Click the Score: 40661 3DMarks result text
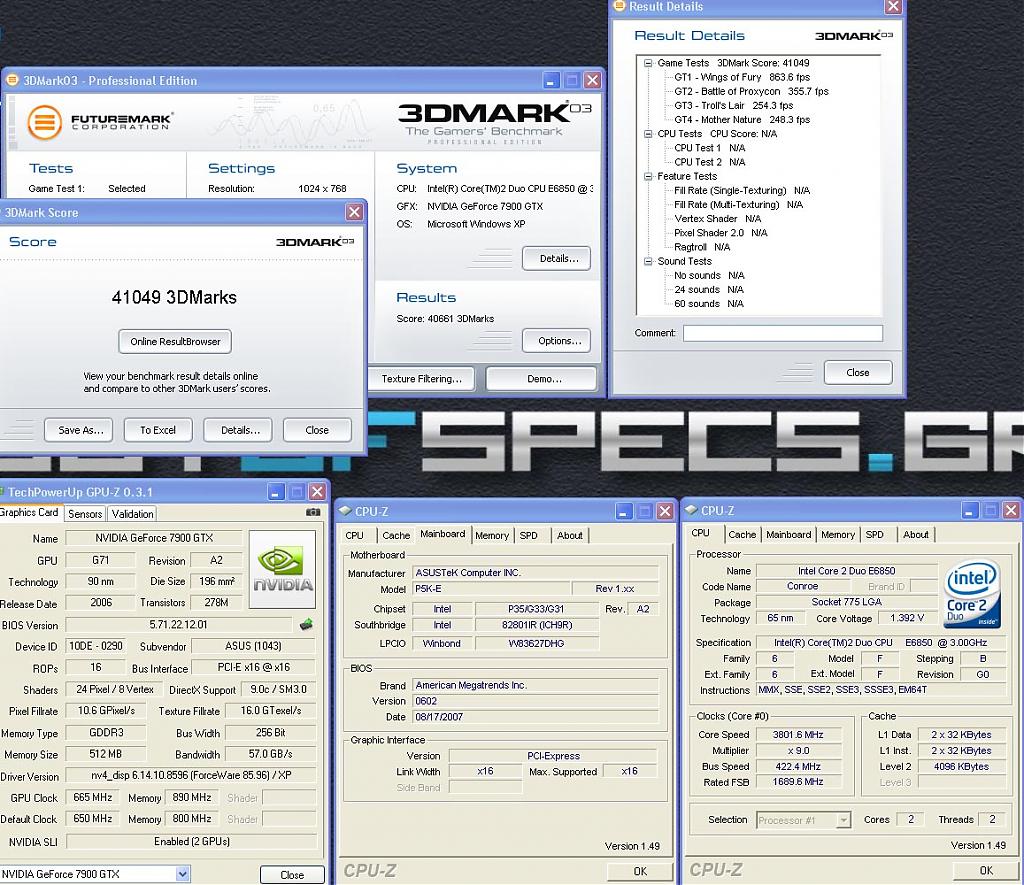Image resolution: width=1024 pixels, height=885 pixels. [445, 319]
